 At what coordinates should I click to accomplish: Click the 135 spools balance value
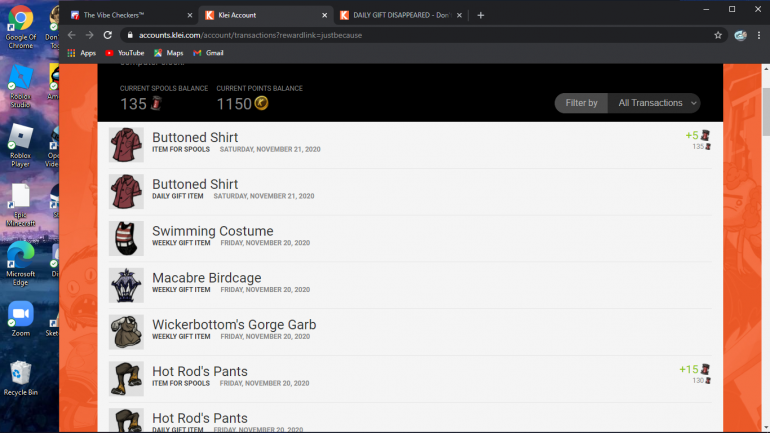tap(134, 104)
